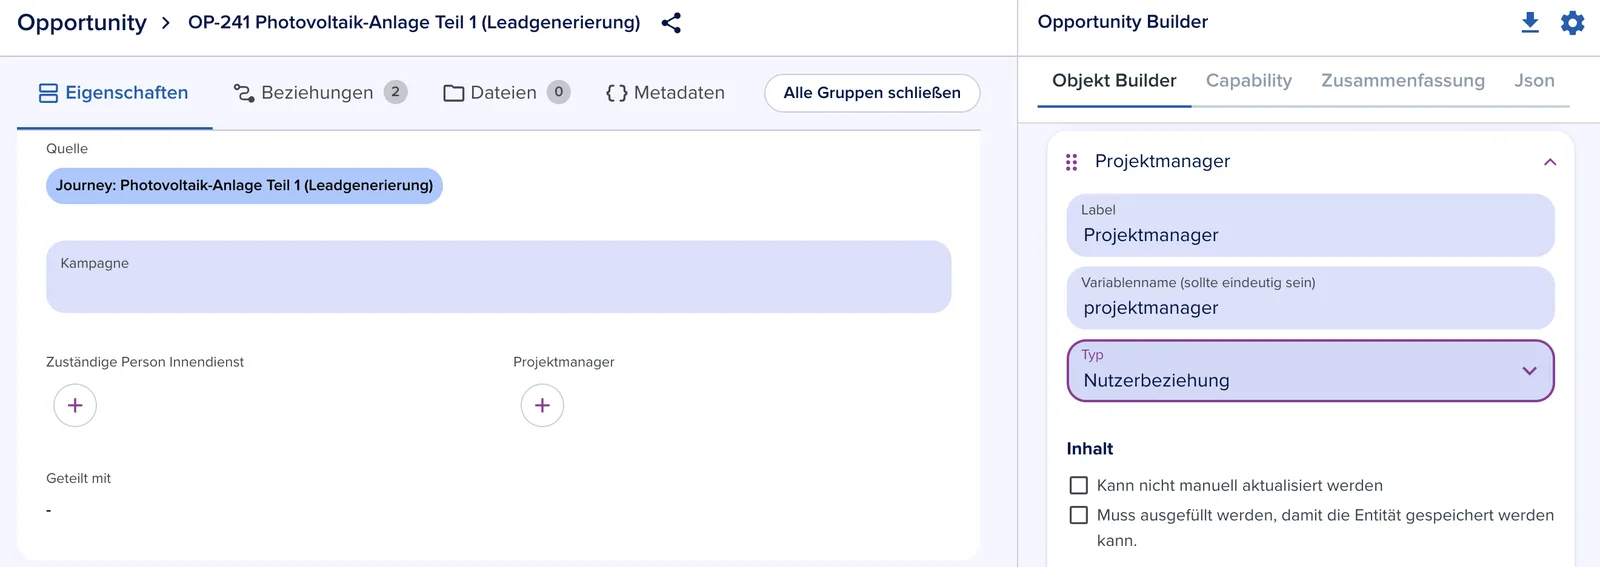1600x567 pixels.
Task: Open the settings gear in Opportunity Builder
Action: point(1573,22)
